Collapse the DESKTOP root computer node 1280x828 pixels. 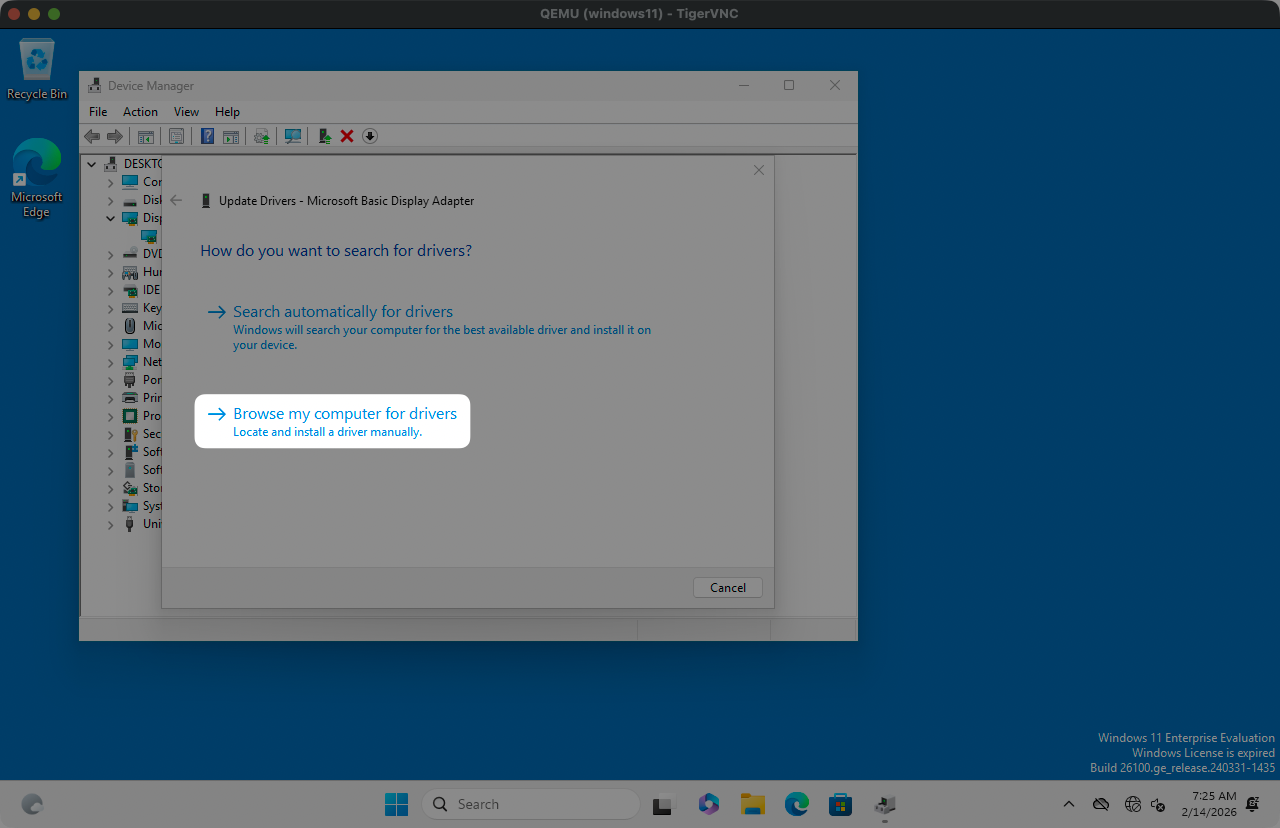tap(92, 164)
